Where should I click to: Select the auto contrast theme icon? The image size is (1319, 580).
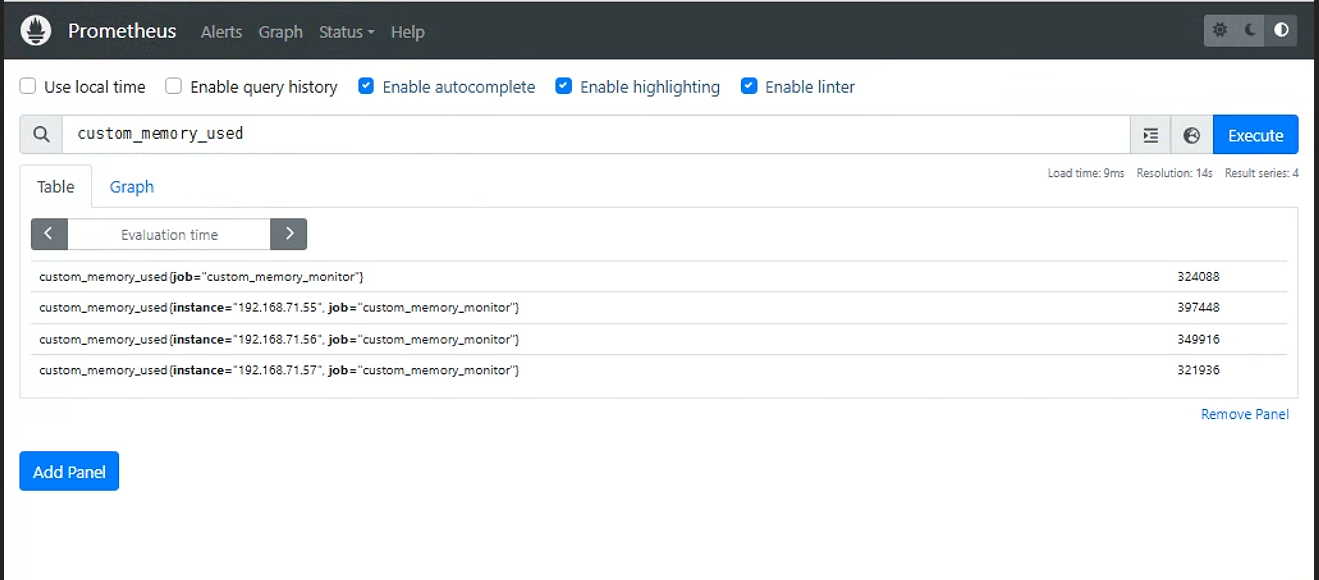click(1281, 31)
